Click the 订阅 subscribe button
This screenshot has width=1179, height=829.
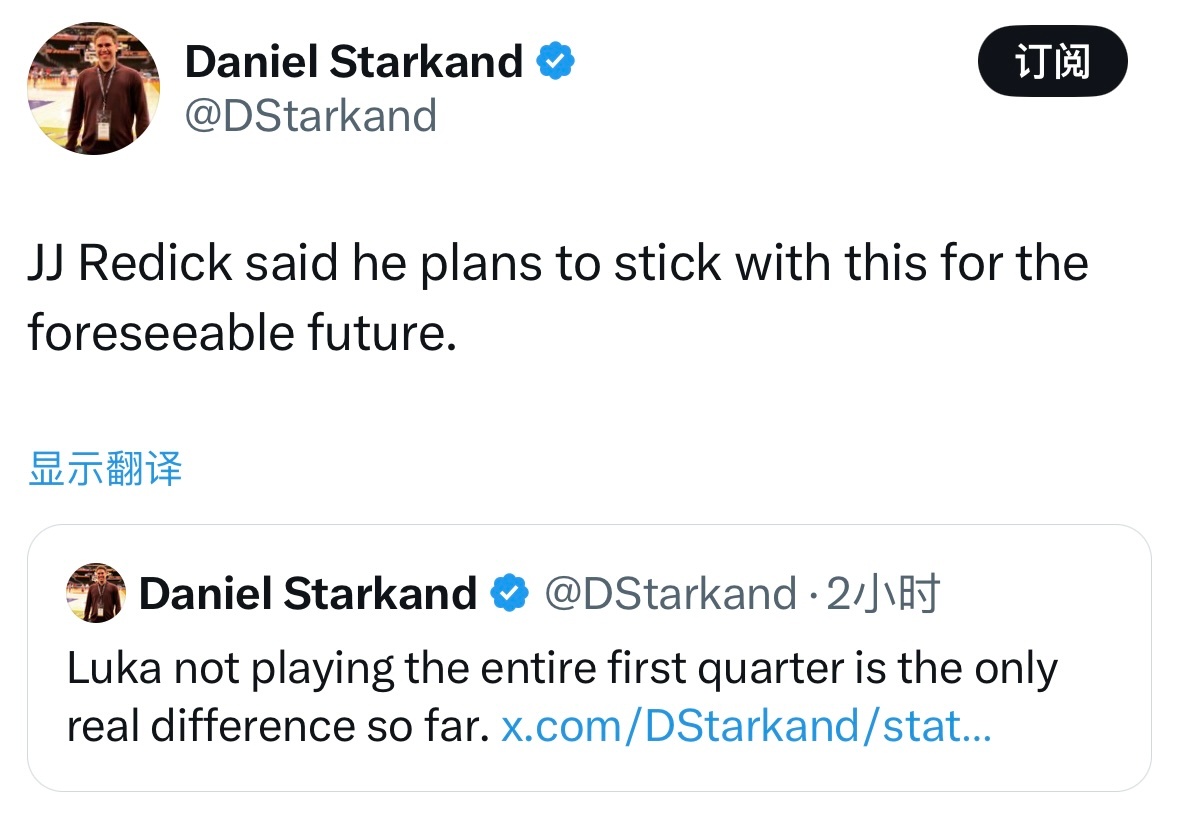click(x=1052, y=61)
